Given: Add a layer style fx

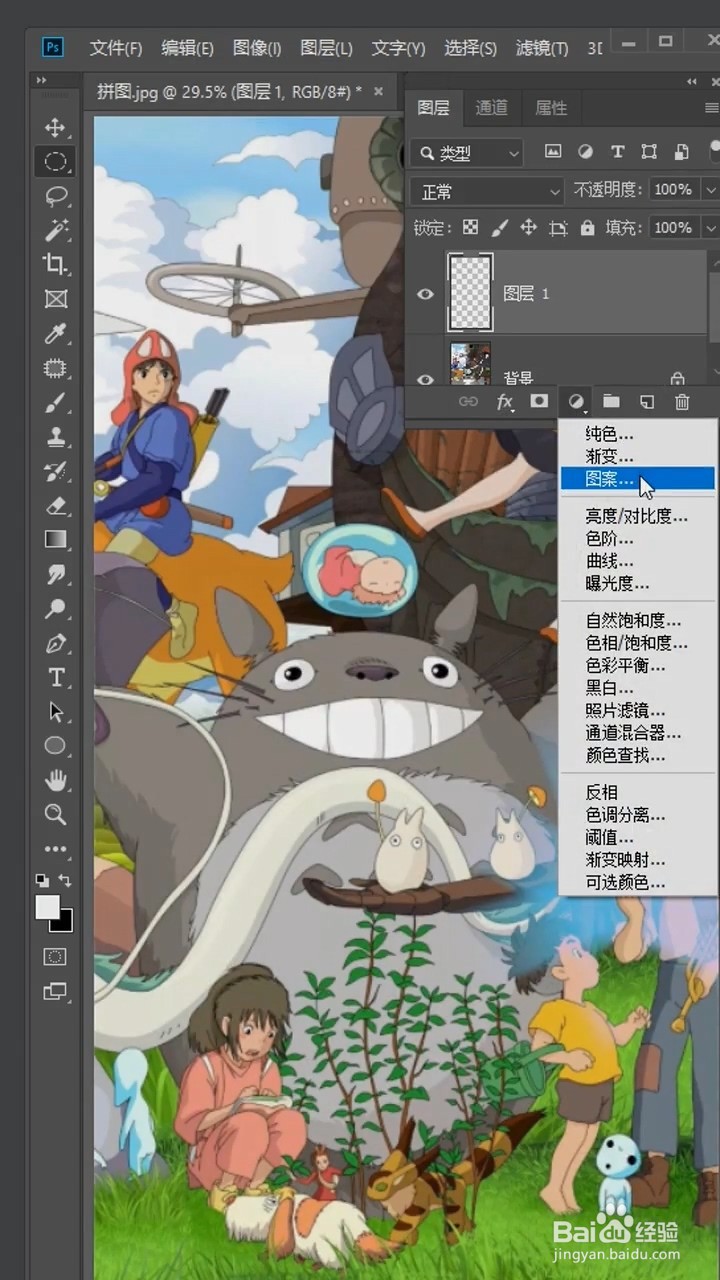Looking at the screenshot, I should 505,402.
